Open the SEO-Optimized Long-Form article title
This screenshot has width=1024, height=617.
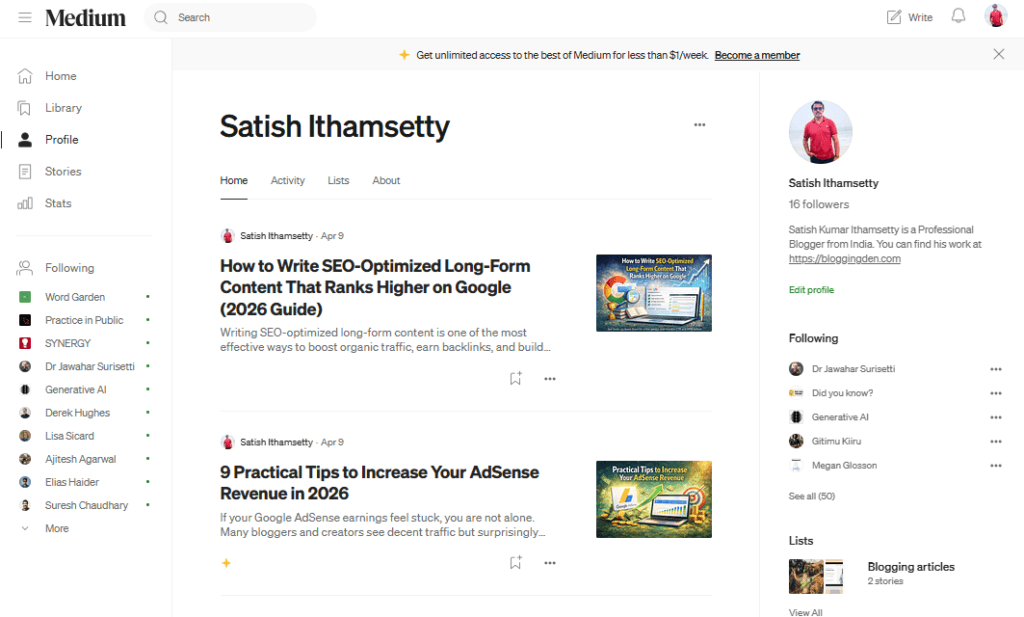pyautogui.click(x=375, y=287)
